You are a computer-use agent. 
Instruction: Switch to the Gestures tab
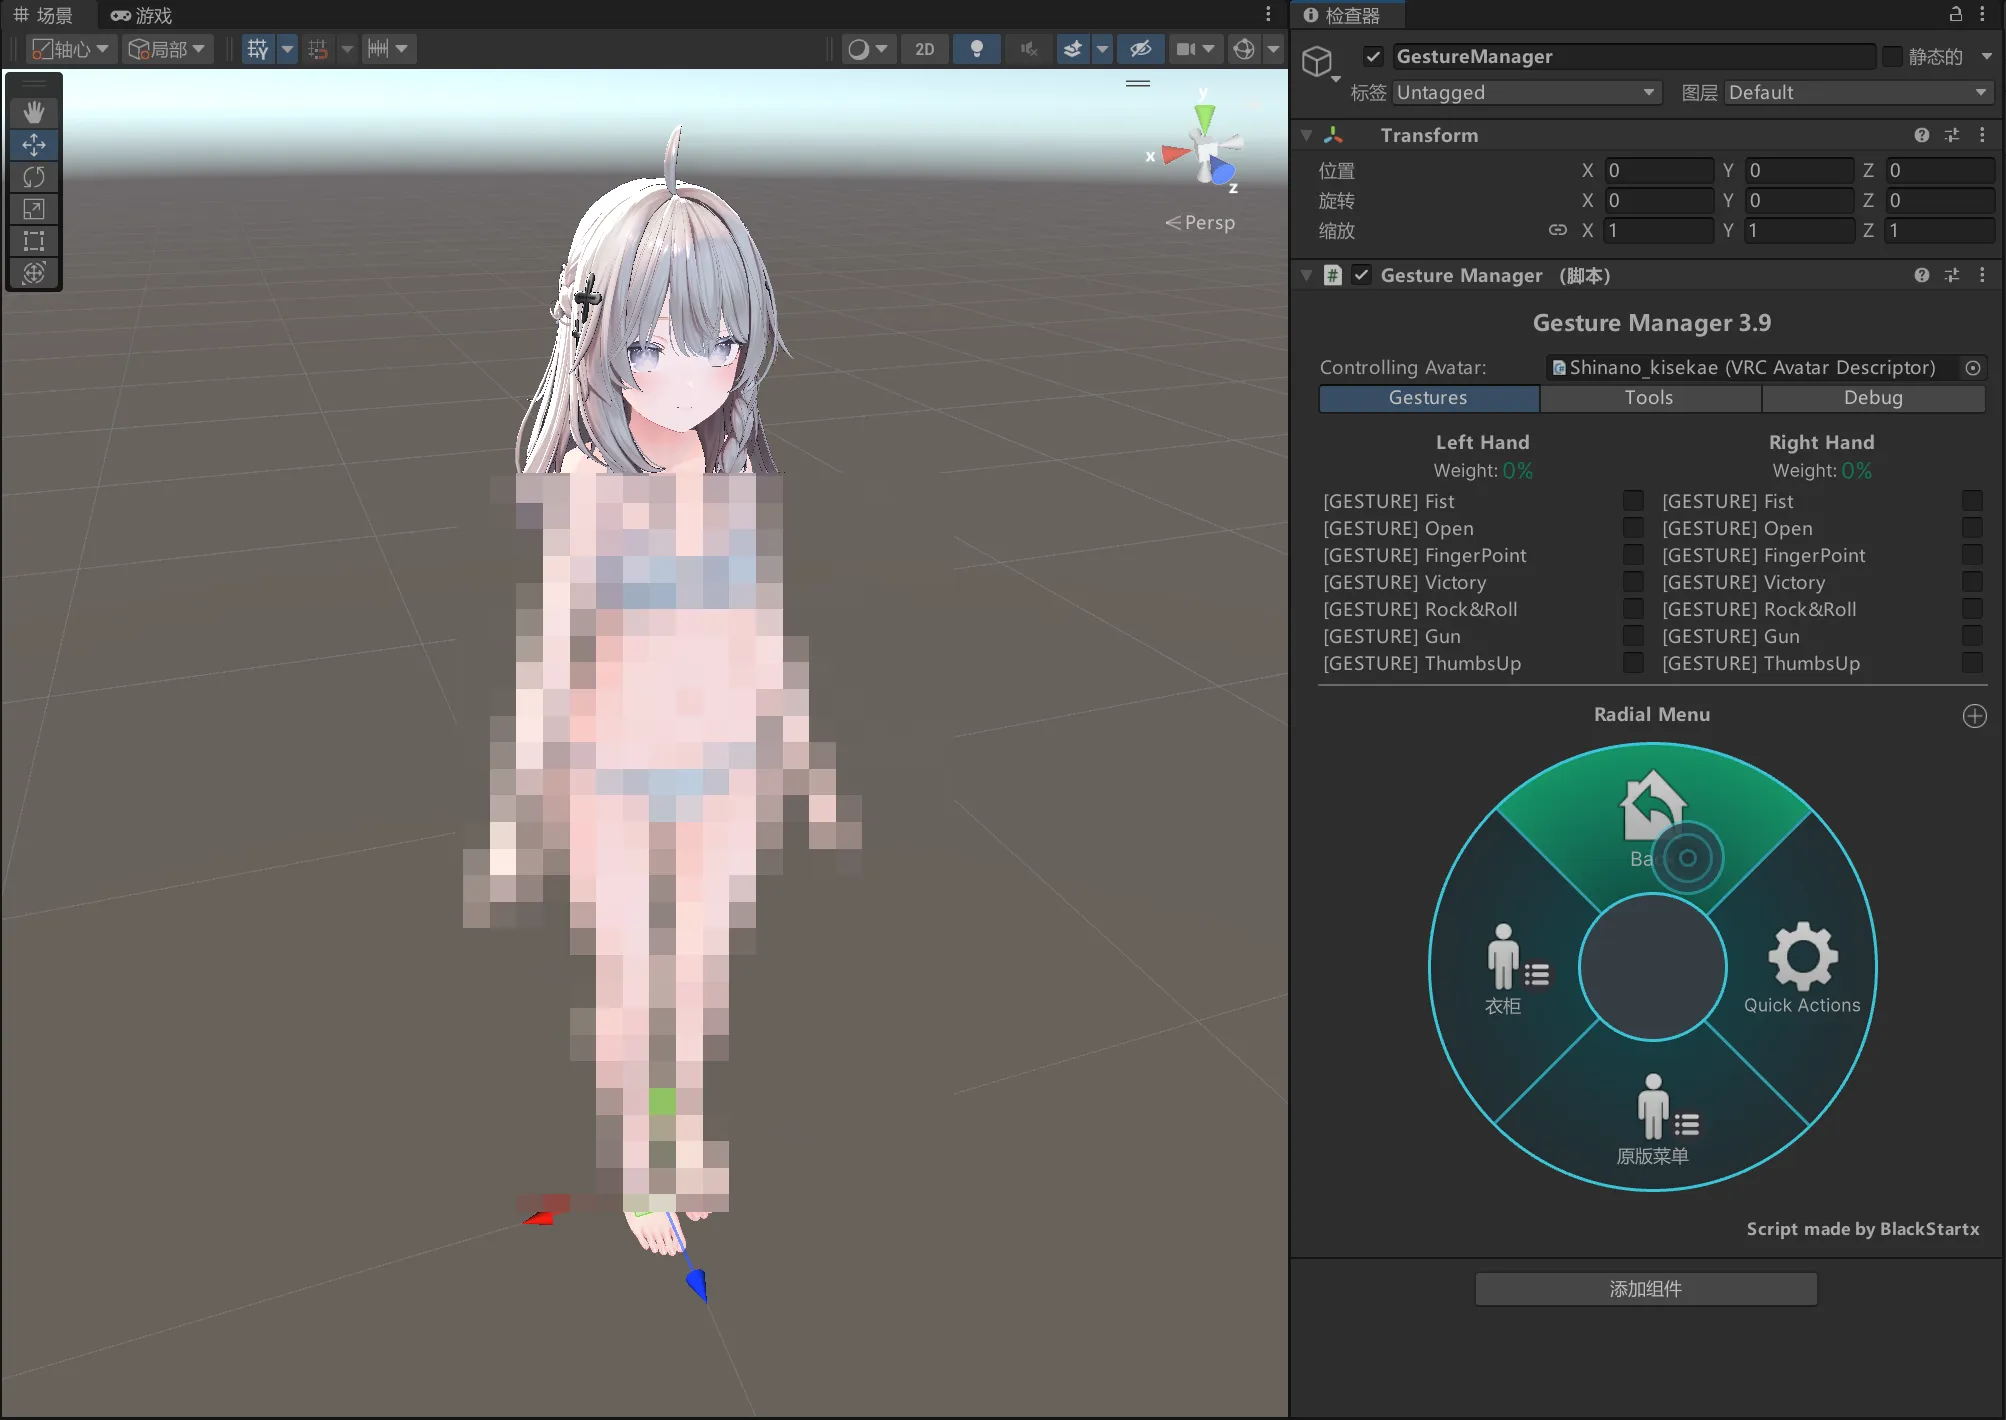(1429, 398)
